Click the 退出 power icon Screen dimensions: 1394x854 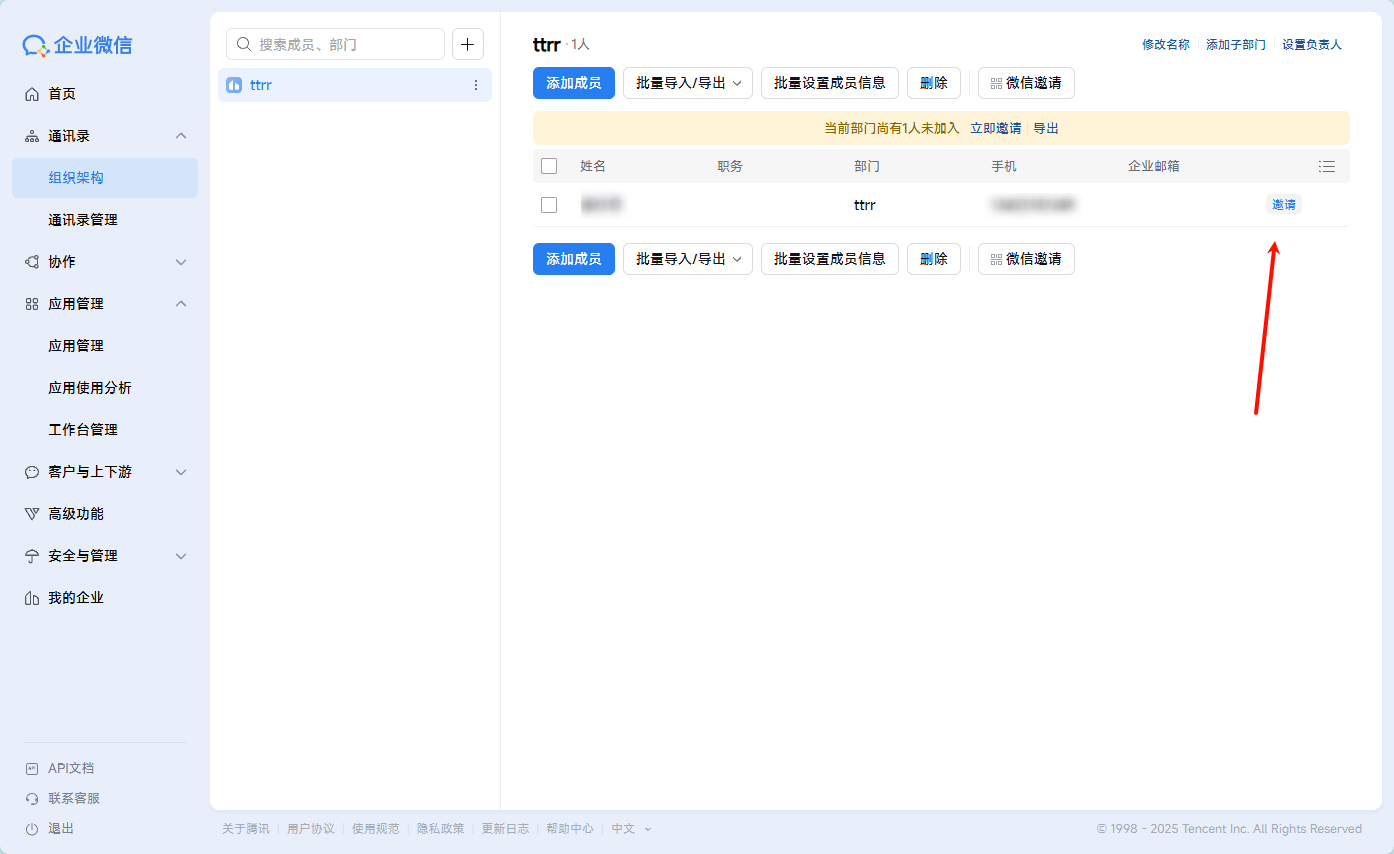(x=32, y=829)
